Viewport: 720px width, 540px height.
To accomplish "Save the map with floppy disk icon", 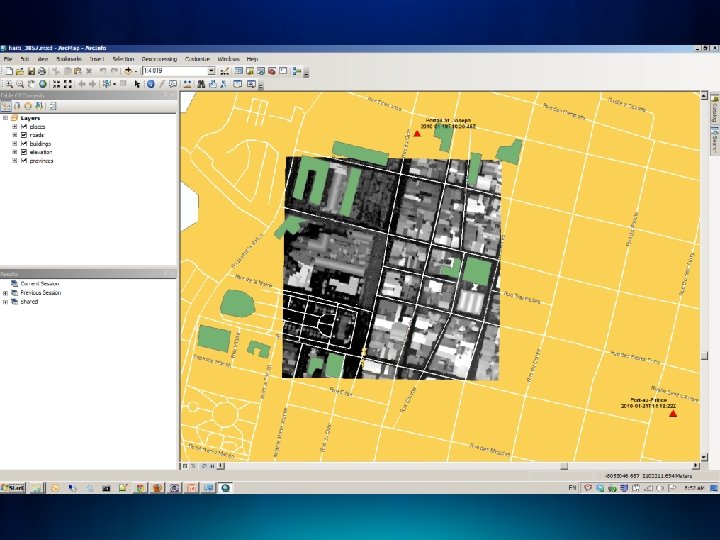I will (x=31, y=71).
